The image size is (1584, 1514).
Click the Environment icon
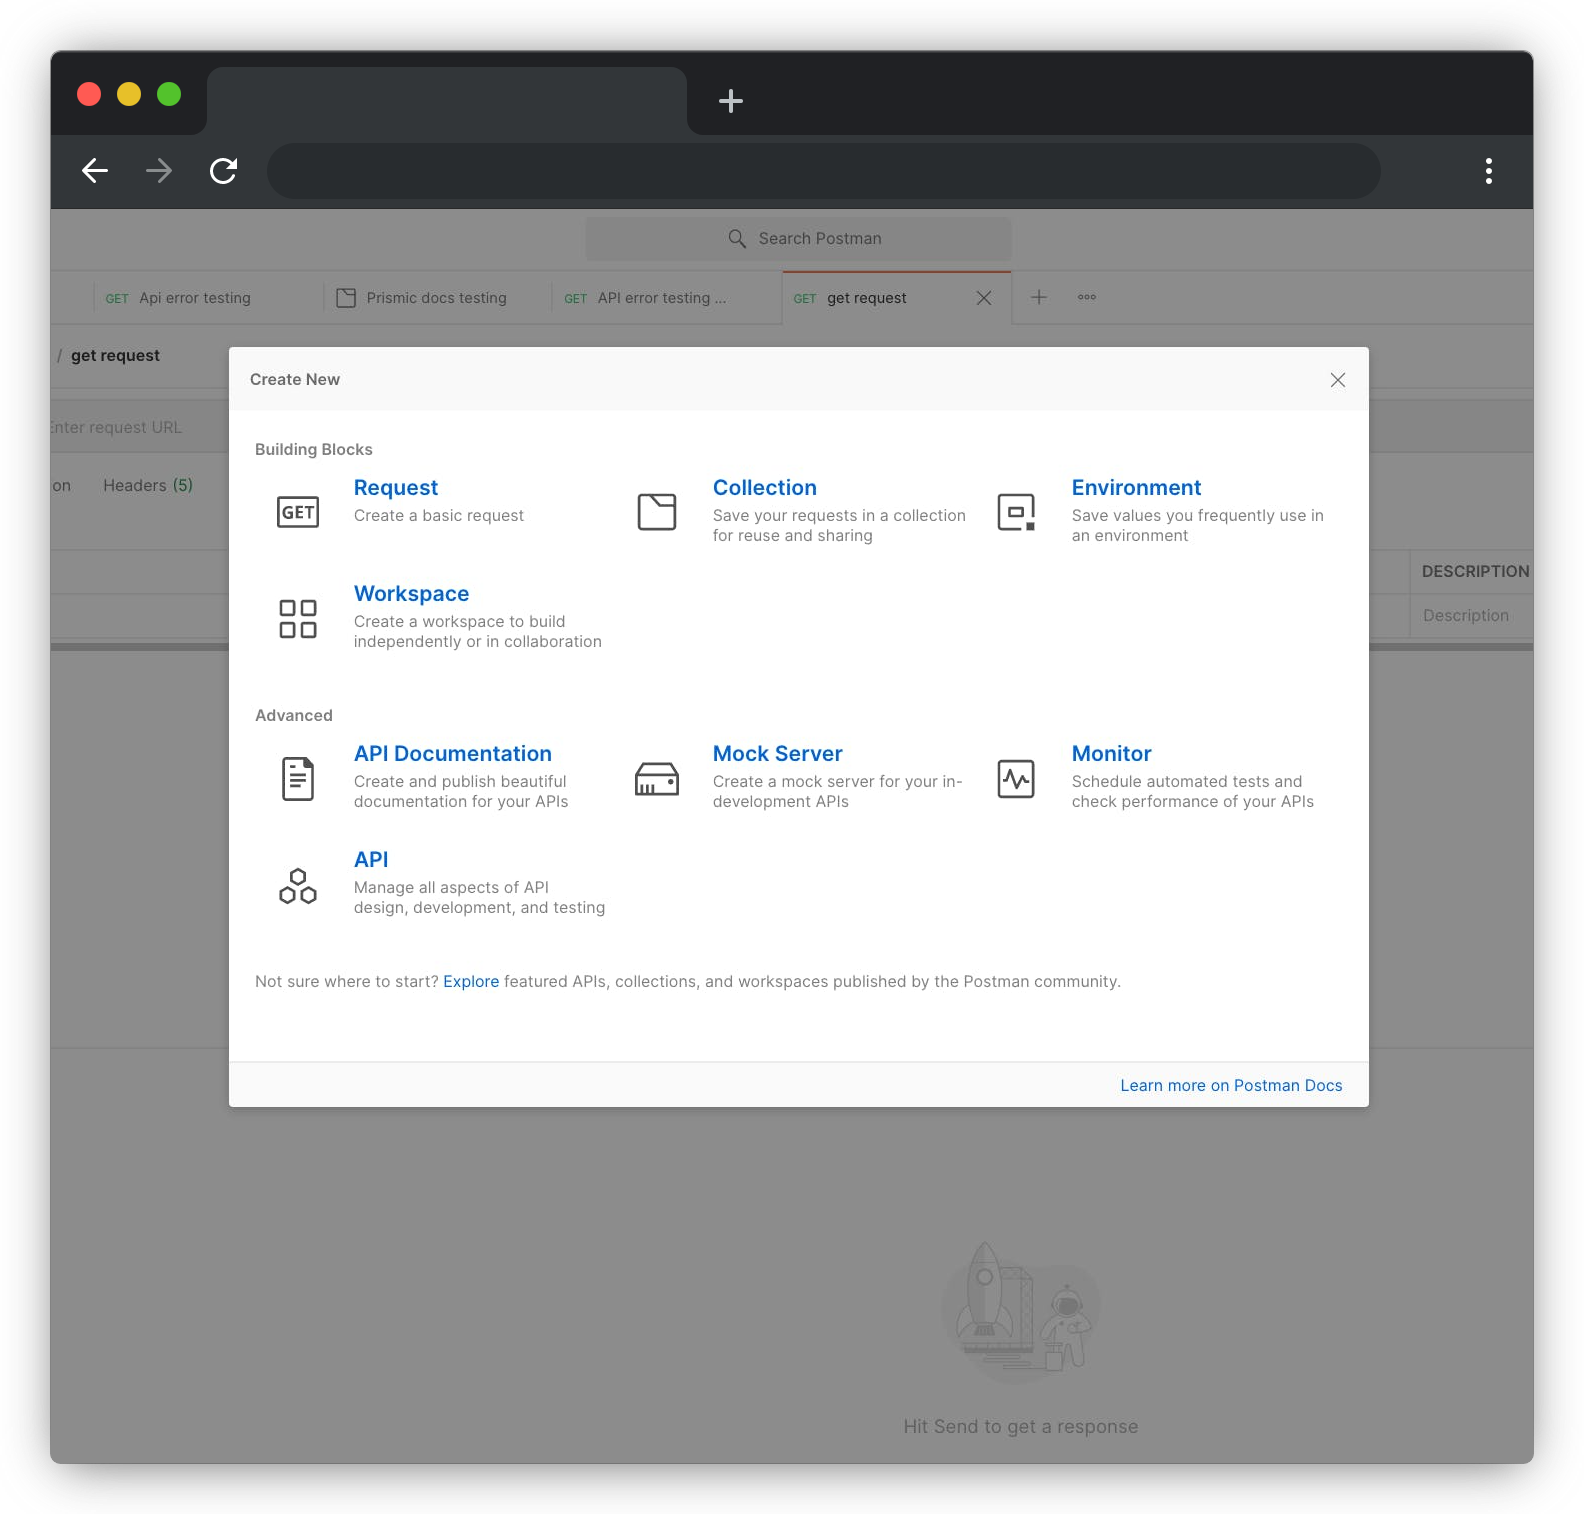[x=1016, y=512]
